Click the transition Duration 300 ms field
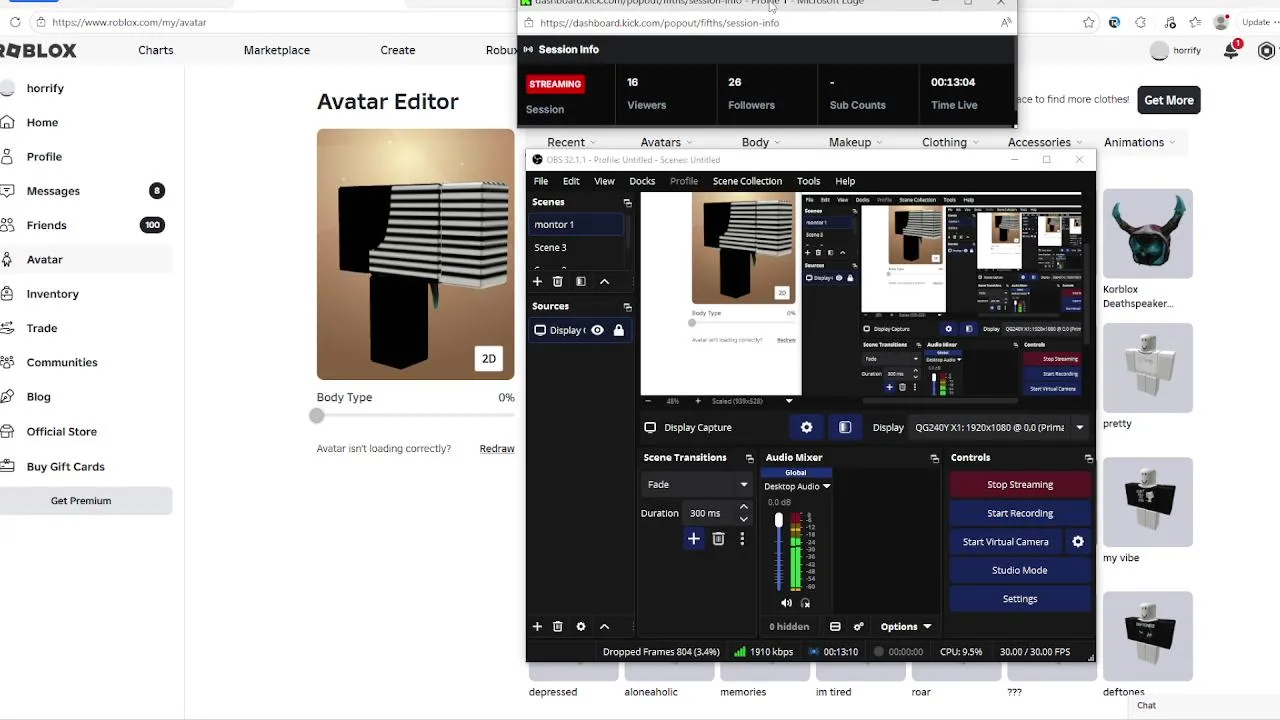Viewport: 1280px width, 720px height. coord(711,514)
